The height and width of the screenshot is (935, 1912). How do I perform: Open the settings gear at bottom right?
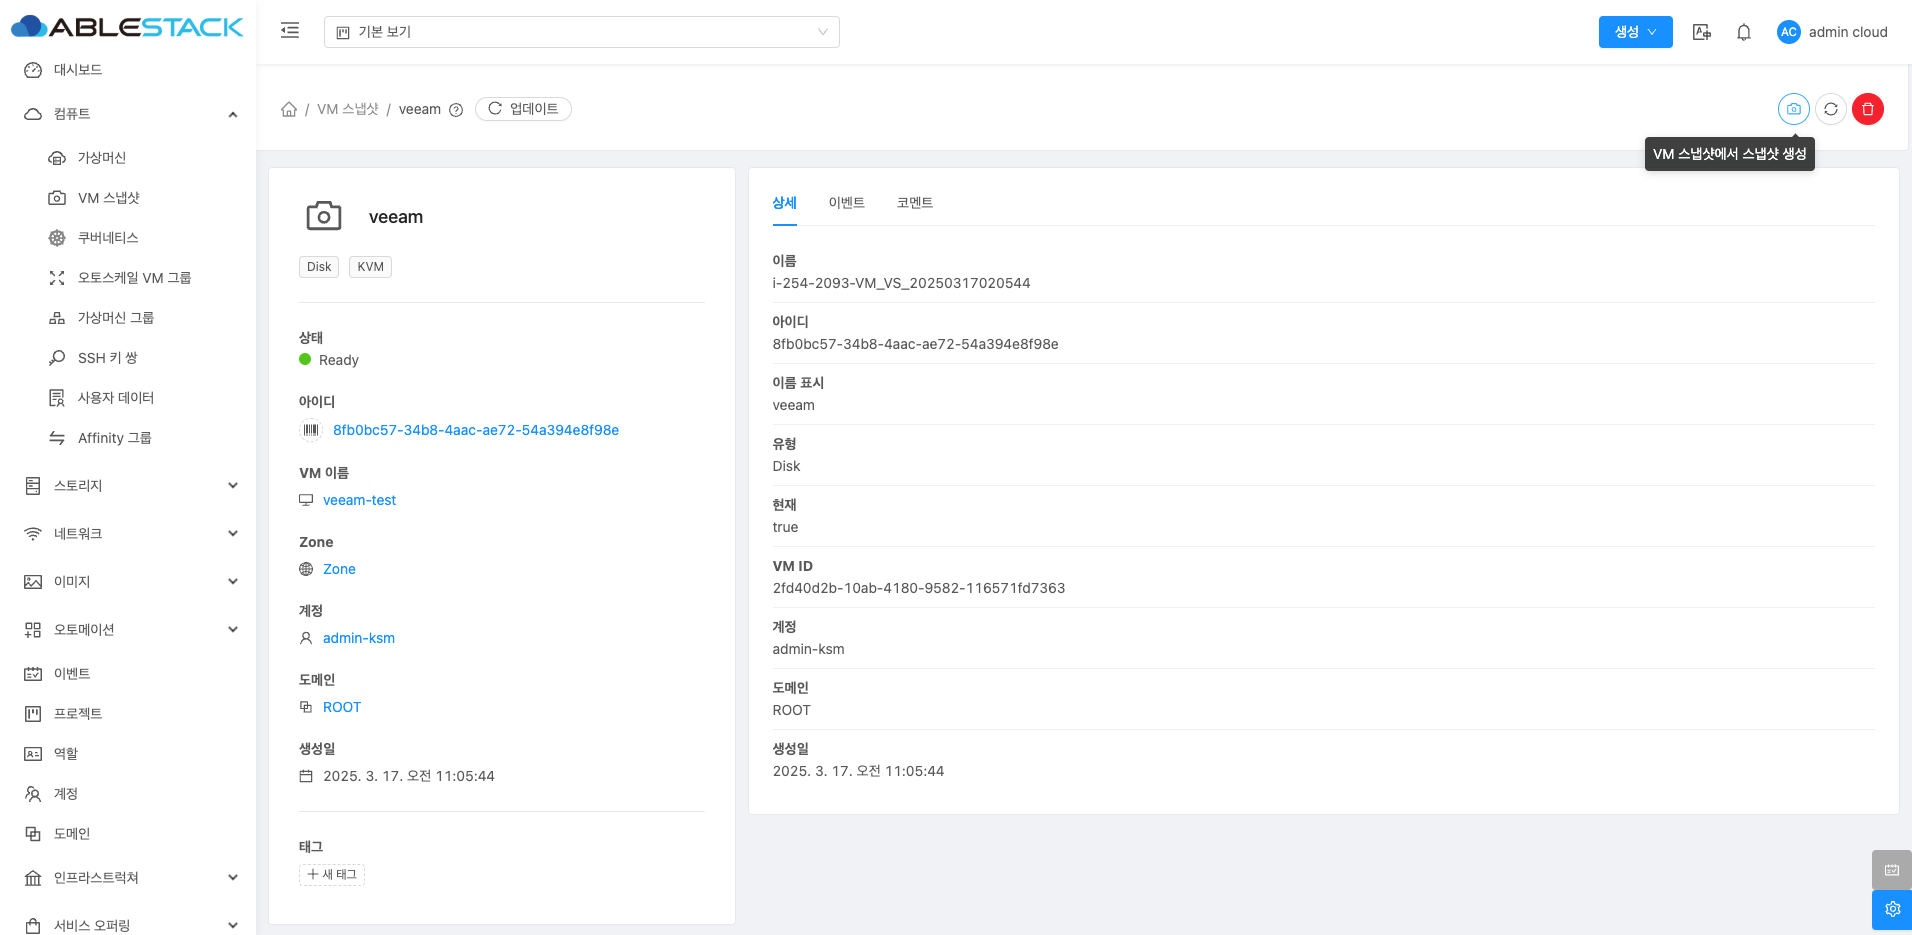[1891, 909]
